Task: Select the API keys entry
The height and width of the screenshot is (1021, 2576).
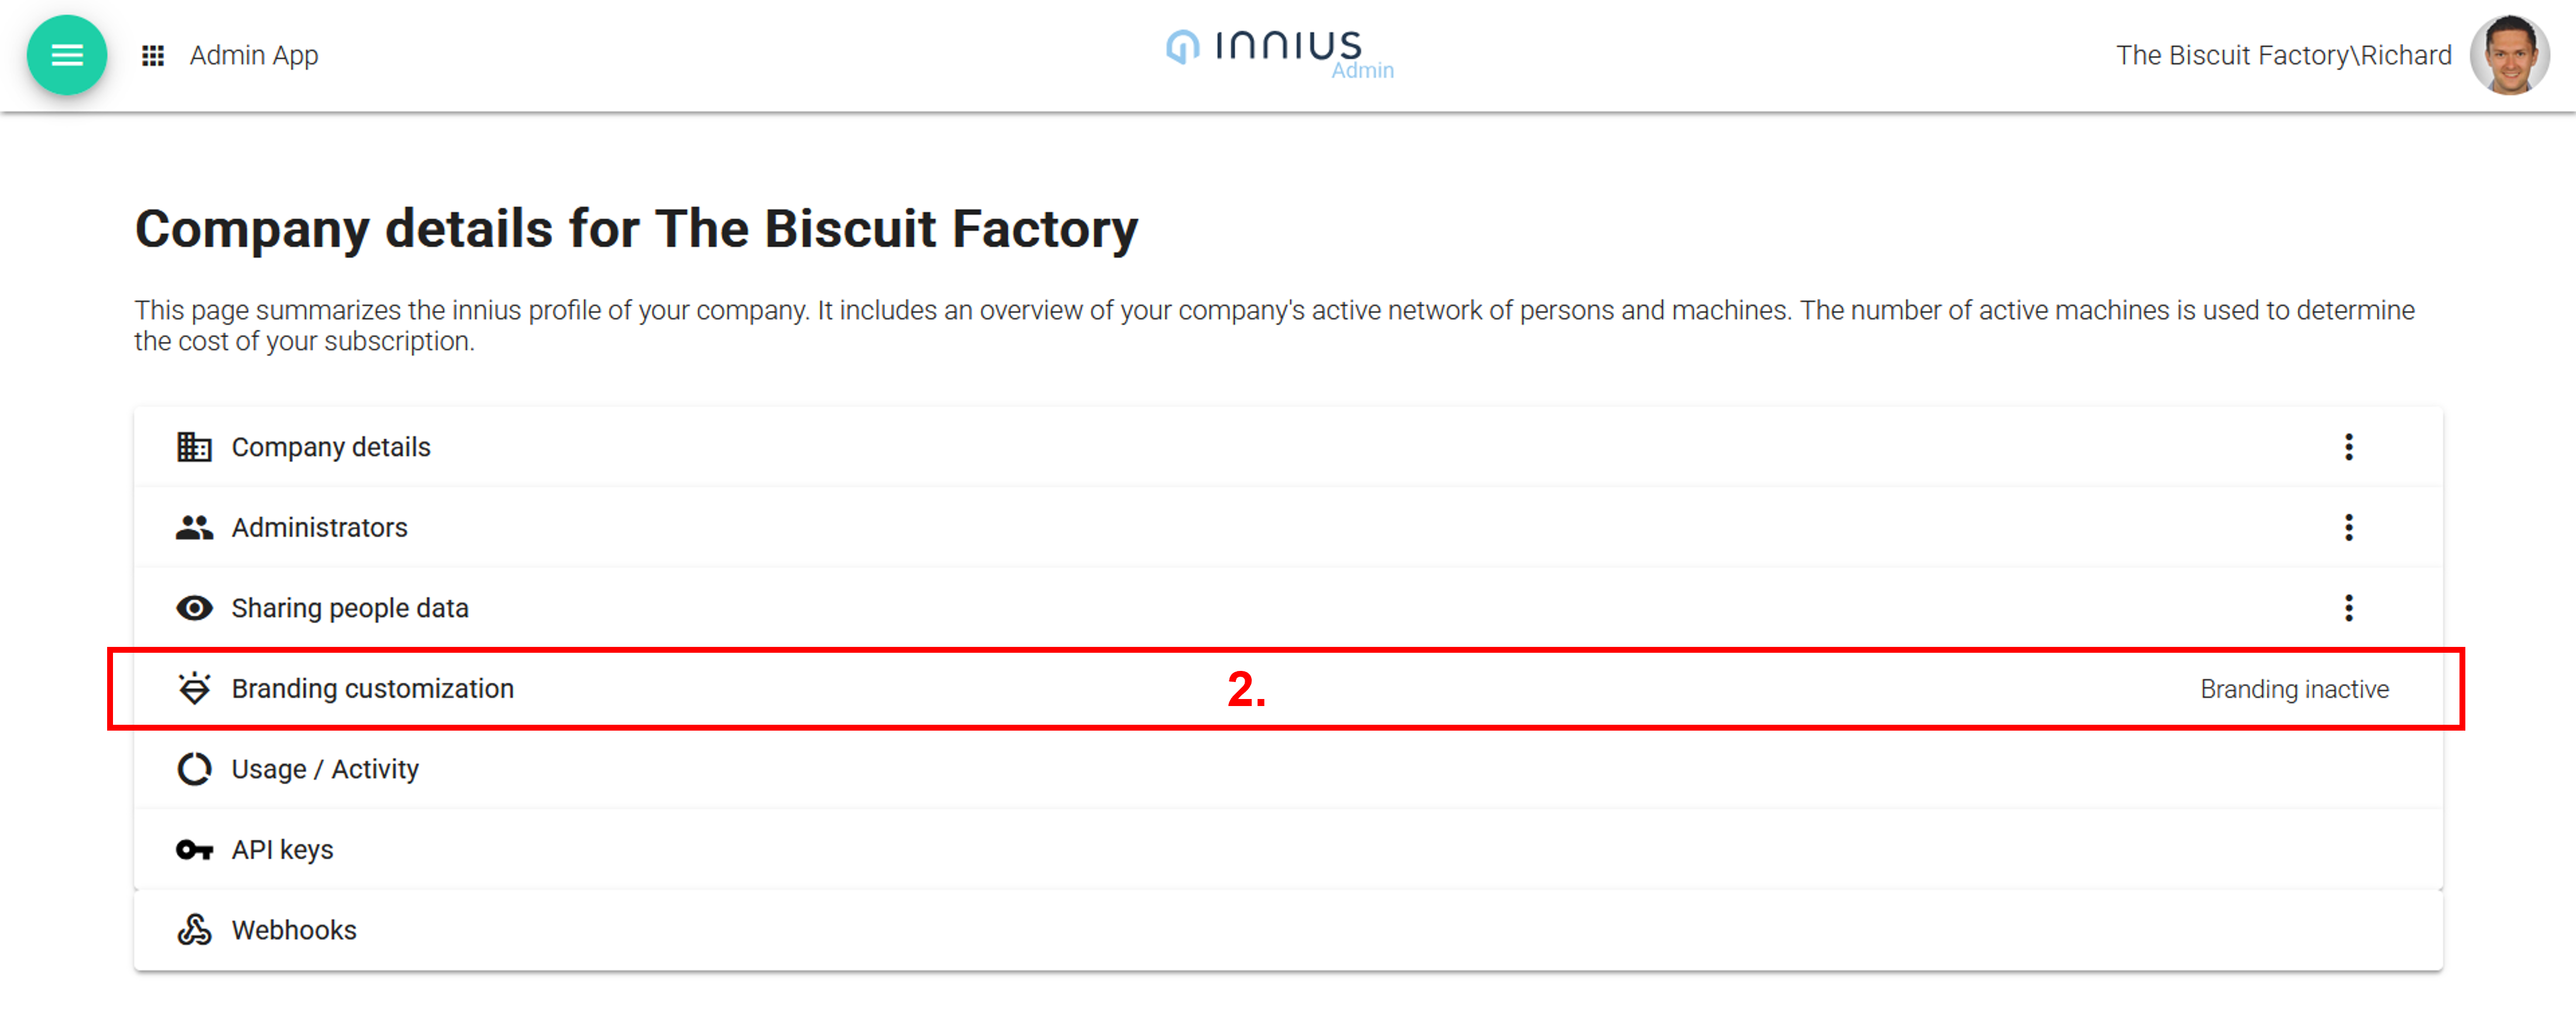Action: click(283, 850)
